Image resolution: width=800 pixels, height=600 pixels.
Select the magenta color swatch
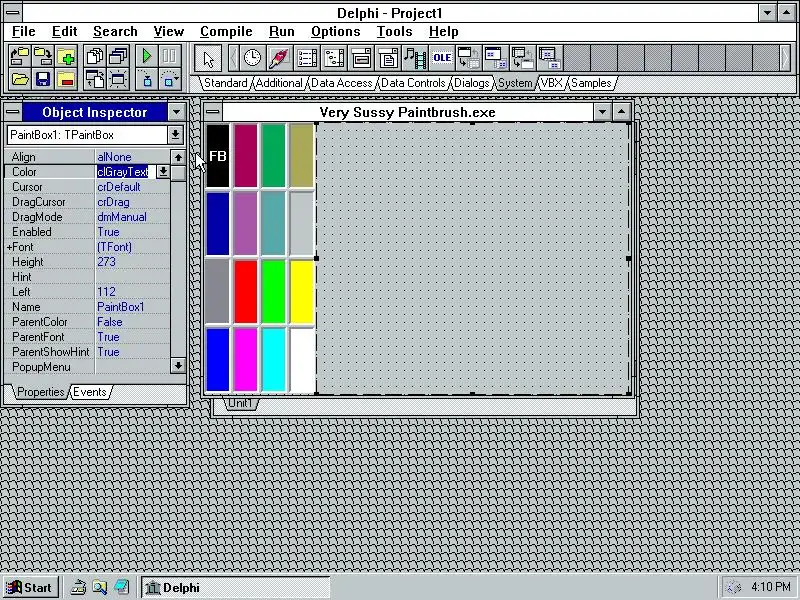pos(245,360)
